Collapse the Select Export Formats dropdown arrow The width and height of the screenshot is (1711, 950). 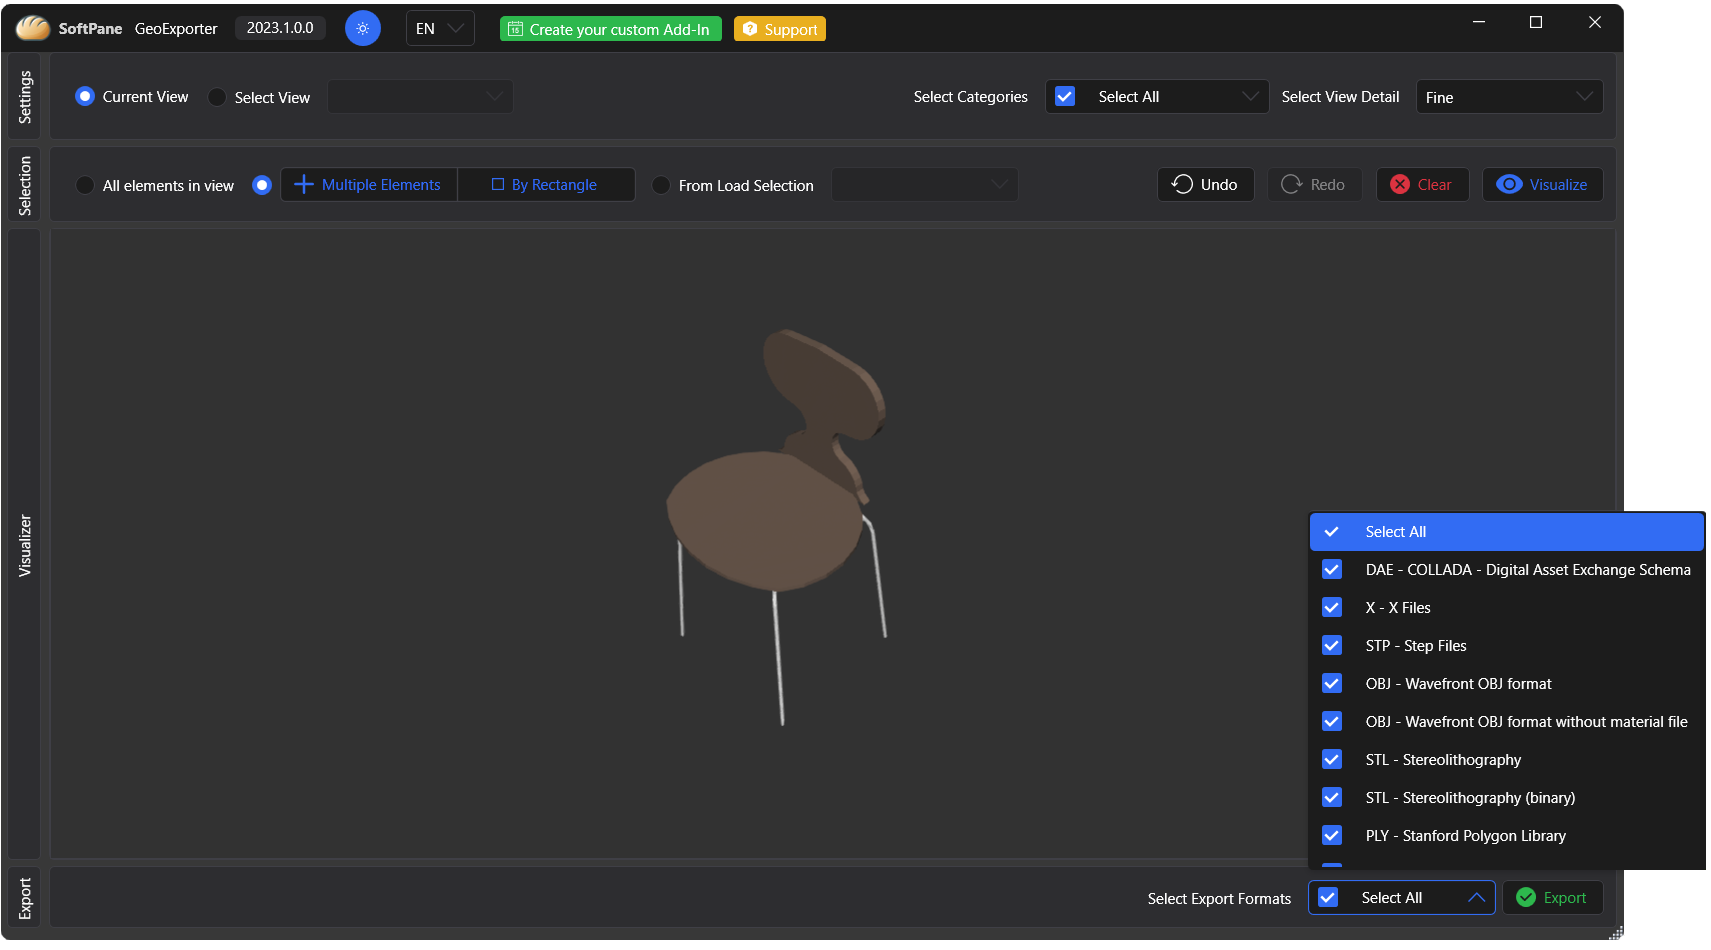(1476, 897)
